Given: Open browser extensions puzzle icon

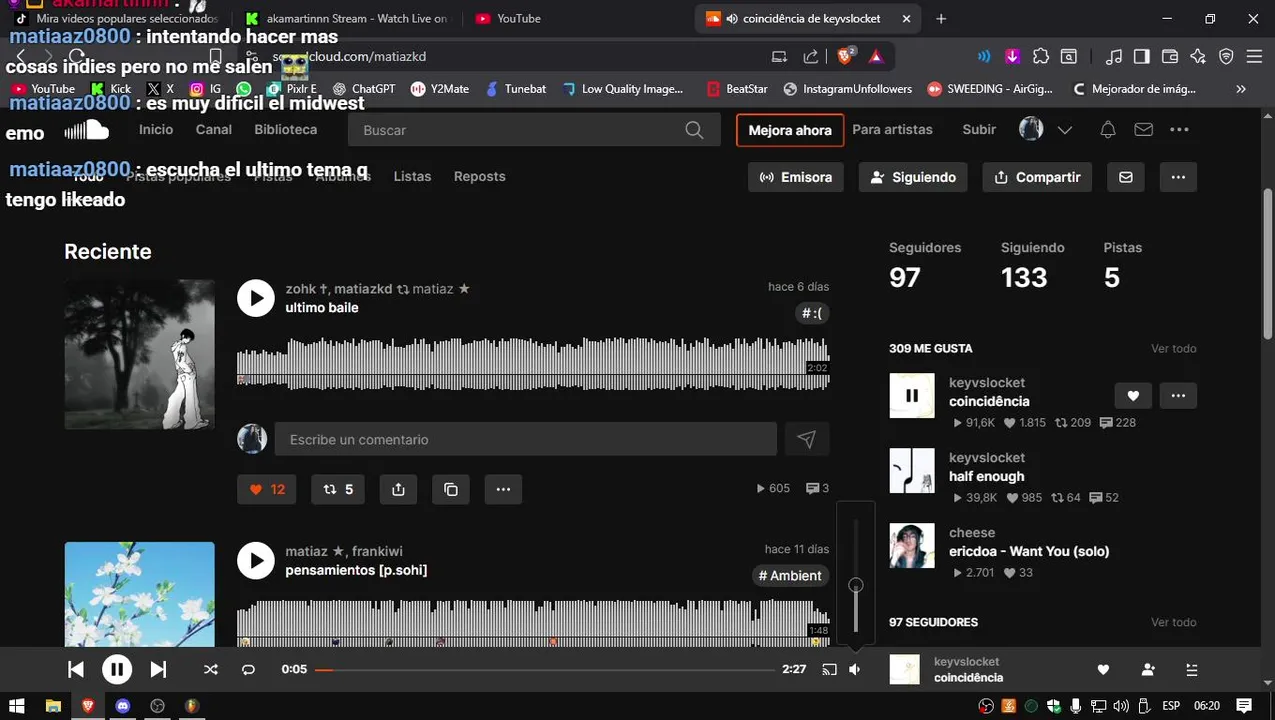Looking at the screenshot, I should coord(1041,57).
